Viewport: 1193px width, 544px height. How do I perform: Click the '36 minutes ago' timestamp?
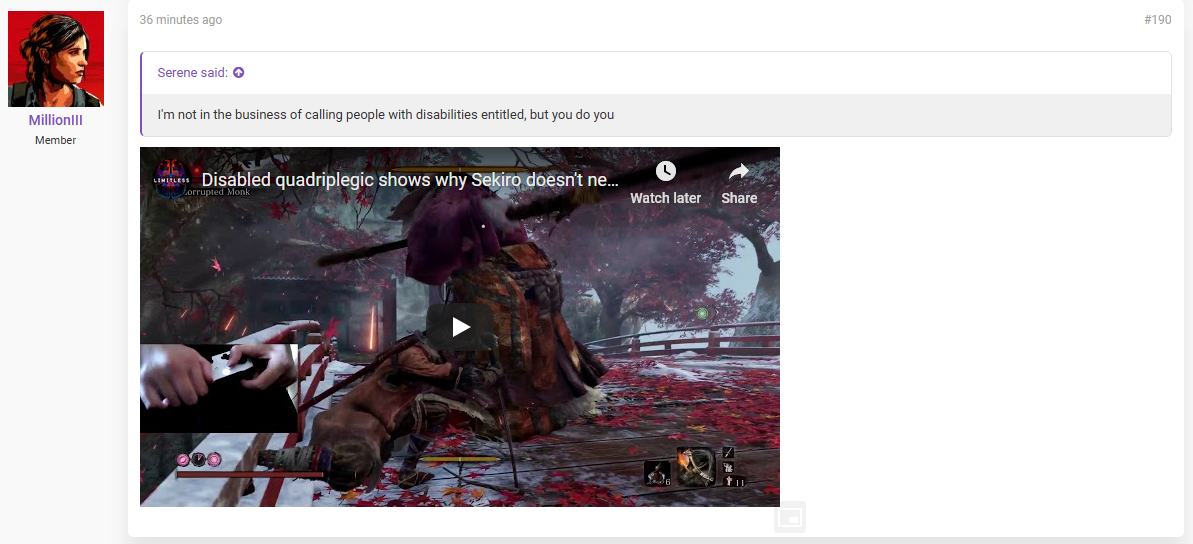point(180,20)
